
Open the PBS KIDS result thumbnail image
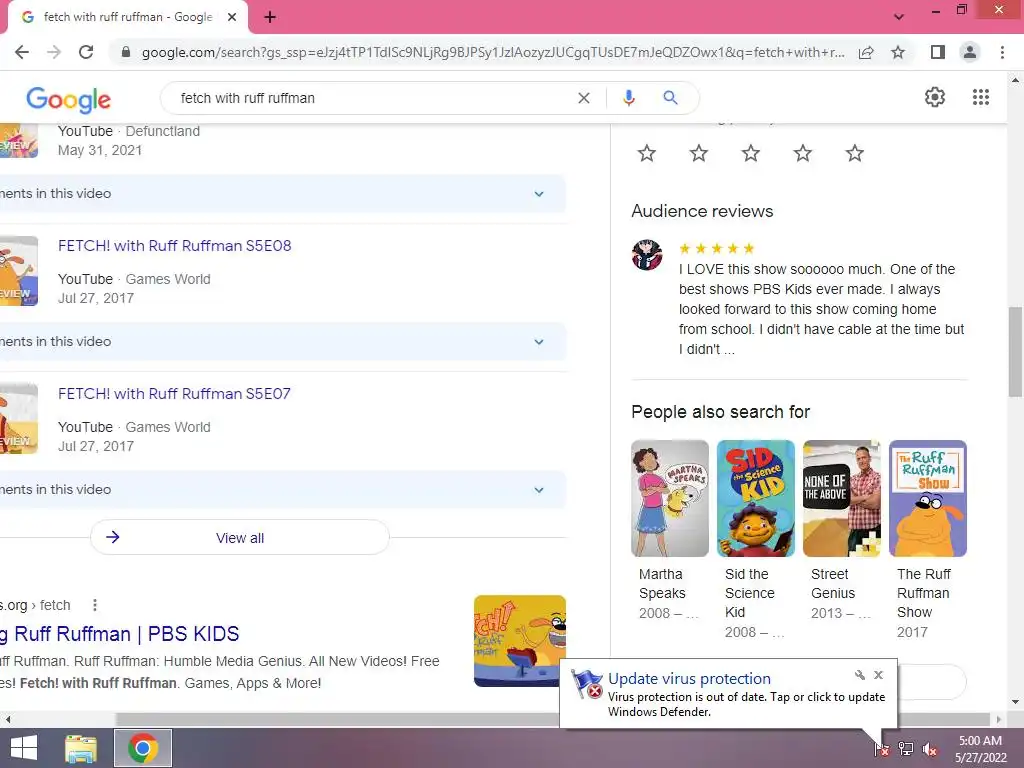coord(520,641)
